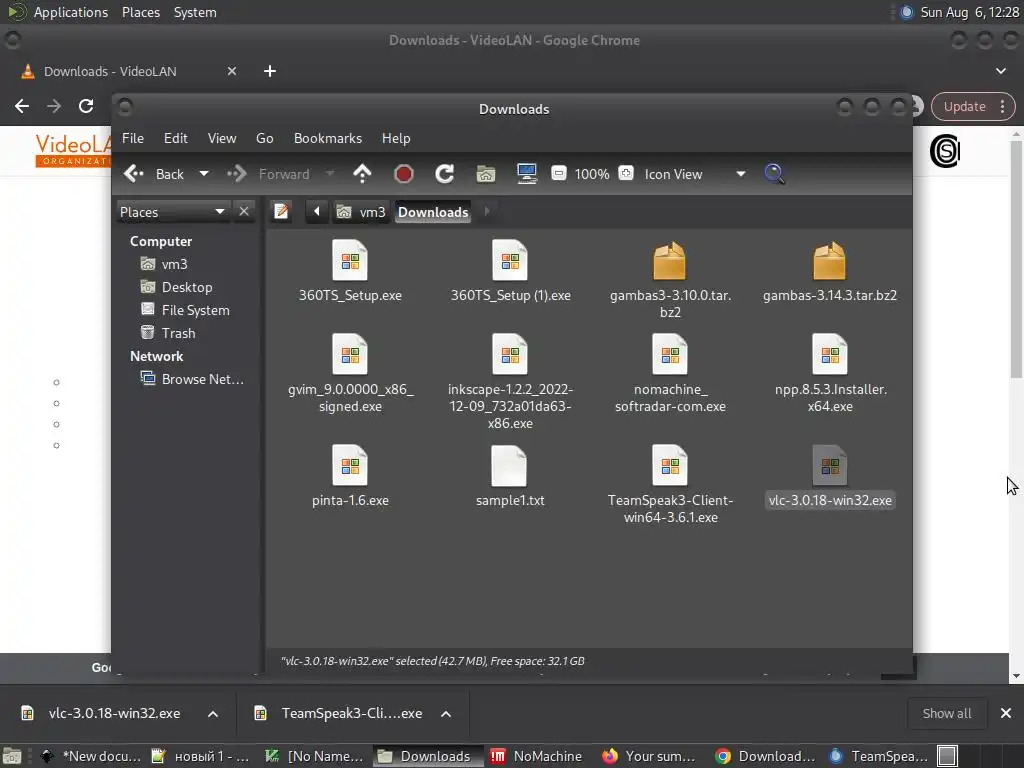Expand options for vlc-3.0.18-win32.exe download
This screenshot has height=768, width=1024.
click(213, 714)
